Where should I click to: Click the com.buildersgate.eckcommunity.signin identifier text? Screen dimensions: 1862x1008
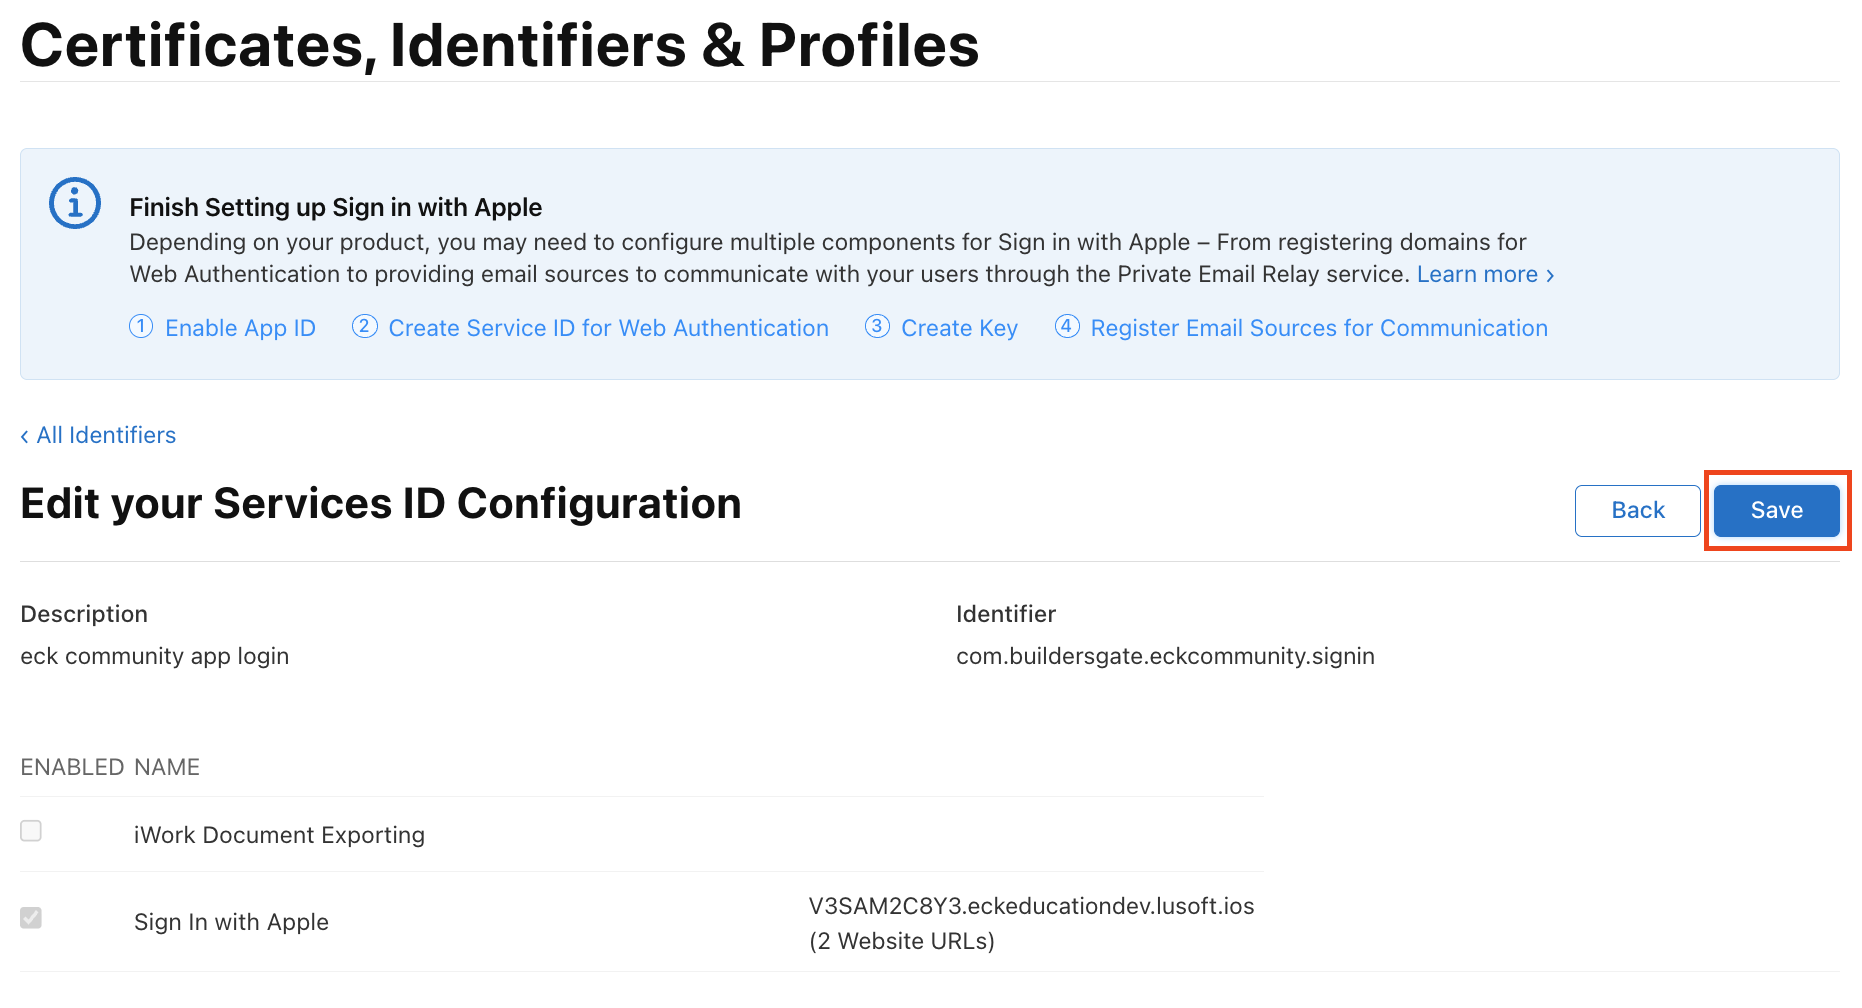(1165, 656)
